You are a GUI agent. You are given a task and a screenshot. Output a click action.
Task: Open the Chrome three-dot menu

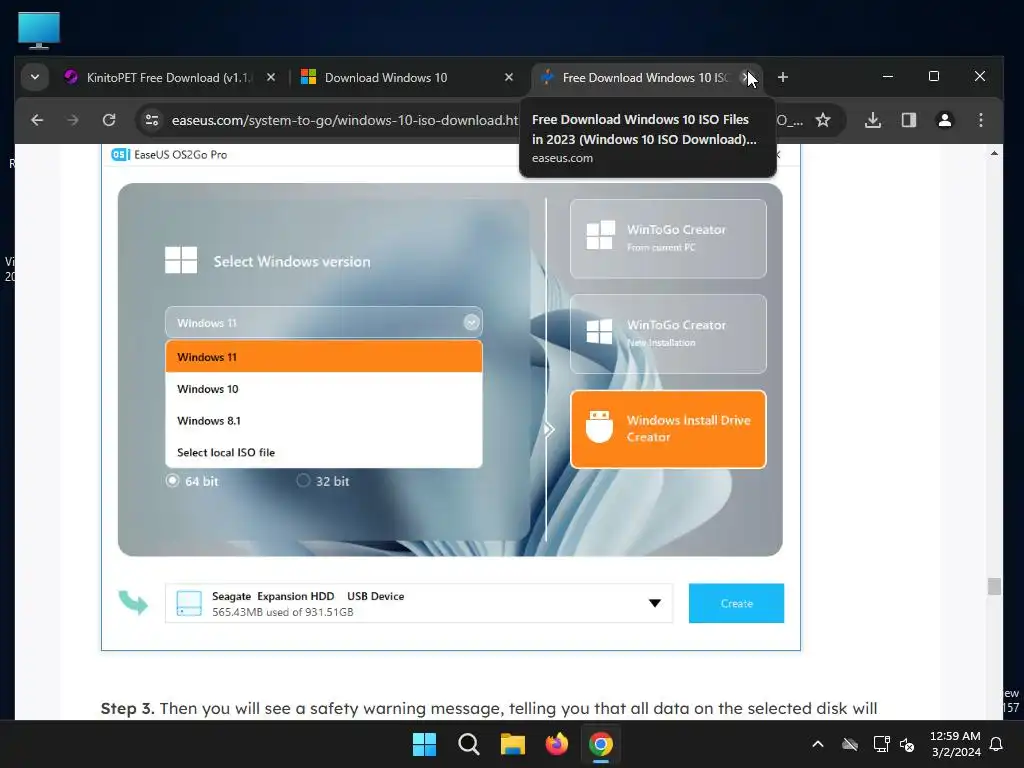(x=980, y=120)
